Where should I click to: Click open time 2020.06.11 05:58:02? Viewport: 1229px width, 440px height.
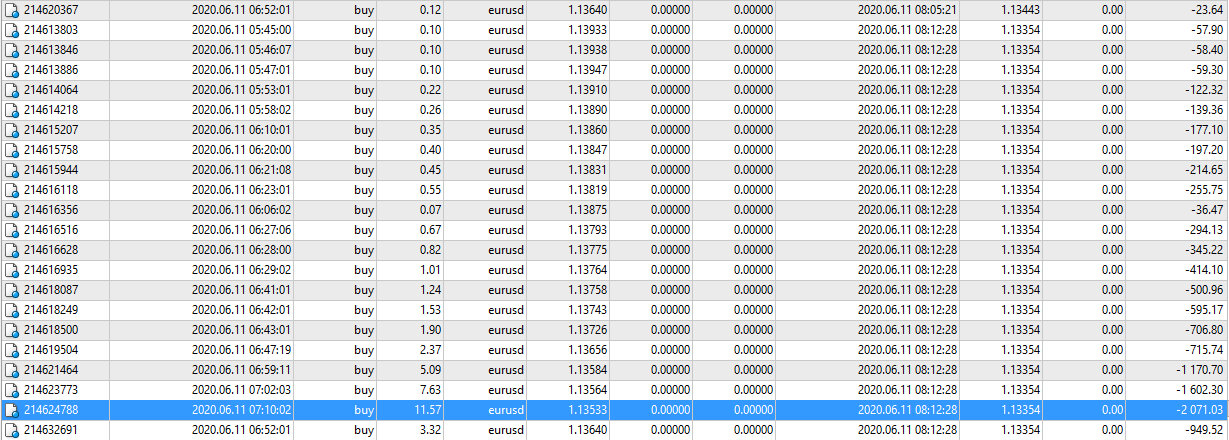point(241,110)
